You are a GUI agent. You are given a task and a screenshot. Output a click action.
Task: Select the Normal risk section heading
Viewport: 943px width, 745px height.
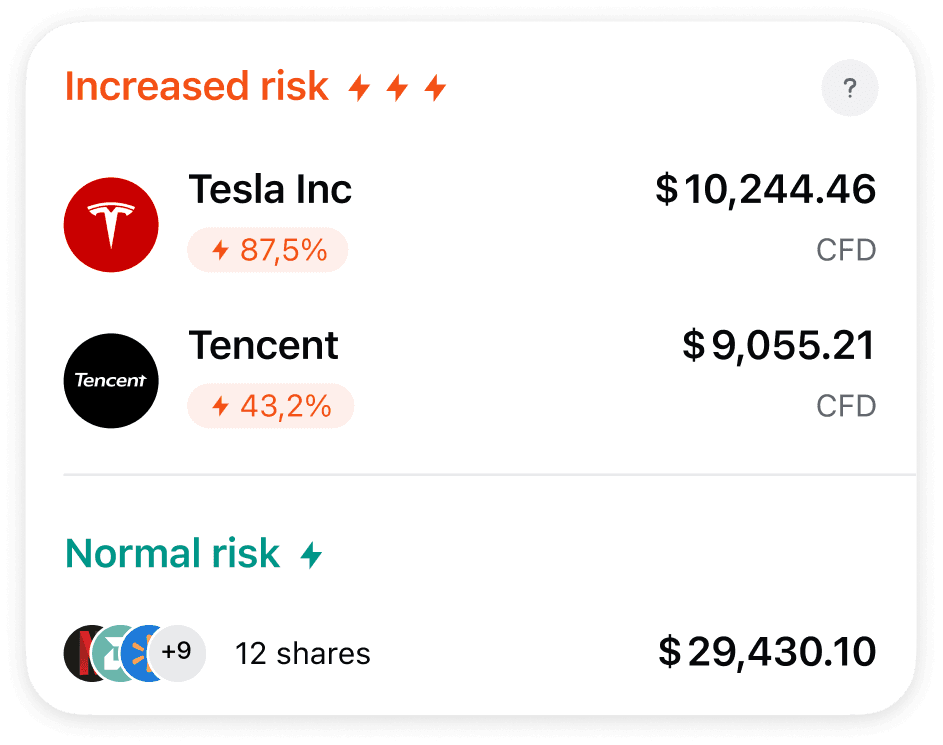coord(173,553)
